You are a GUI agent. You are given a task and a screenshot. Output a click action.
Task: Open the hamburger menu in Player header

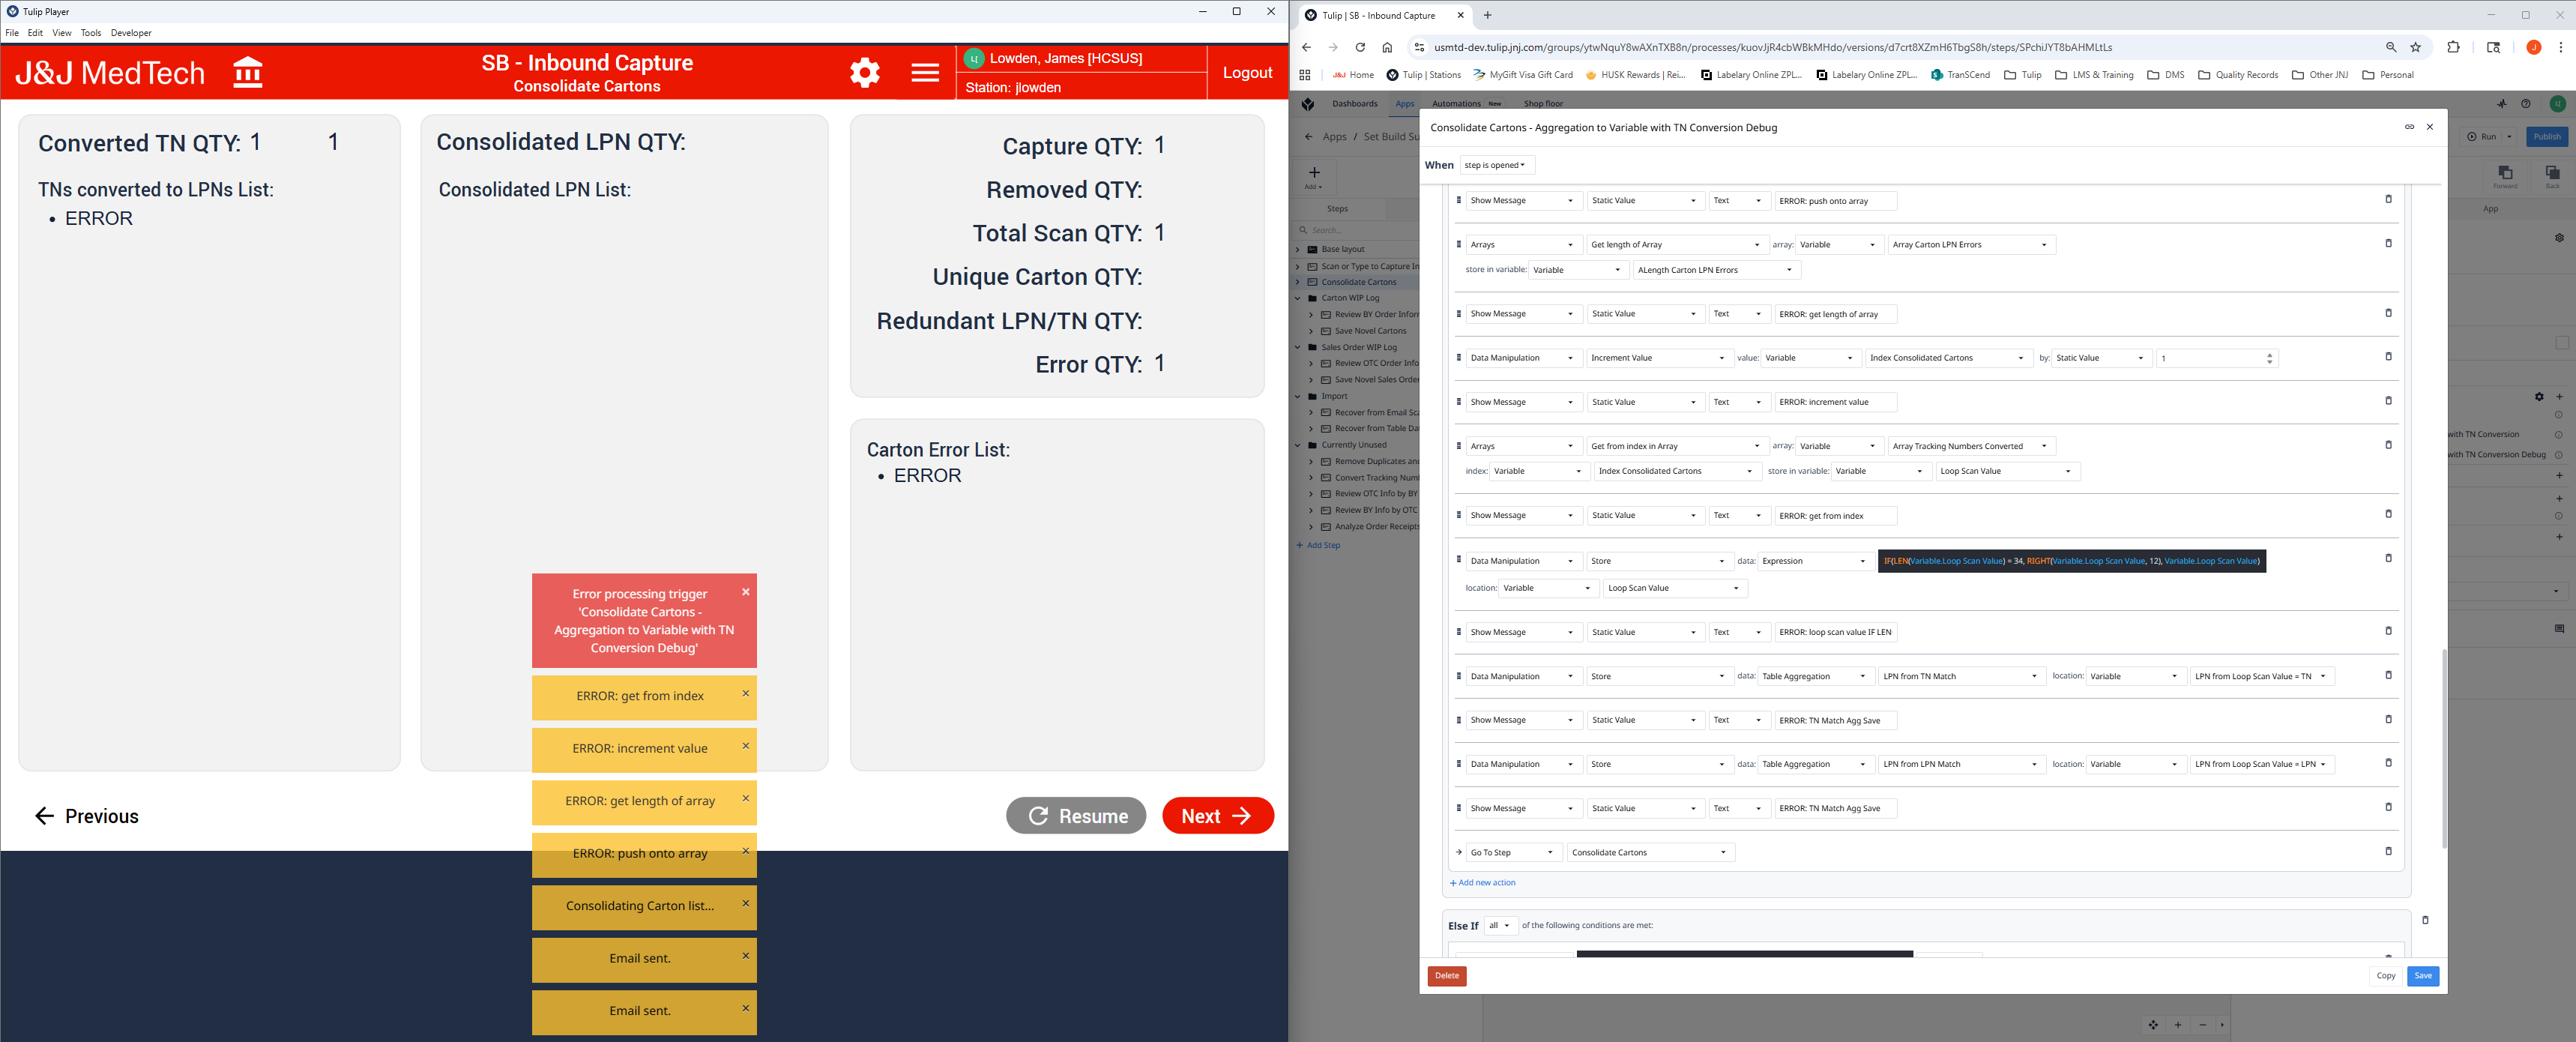click(925, 72)
